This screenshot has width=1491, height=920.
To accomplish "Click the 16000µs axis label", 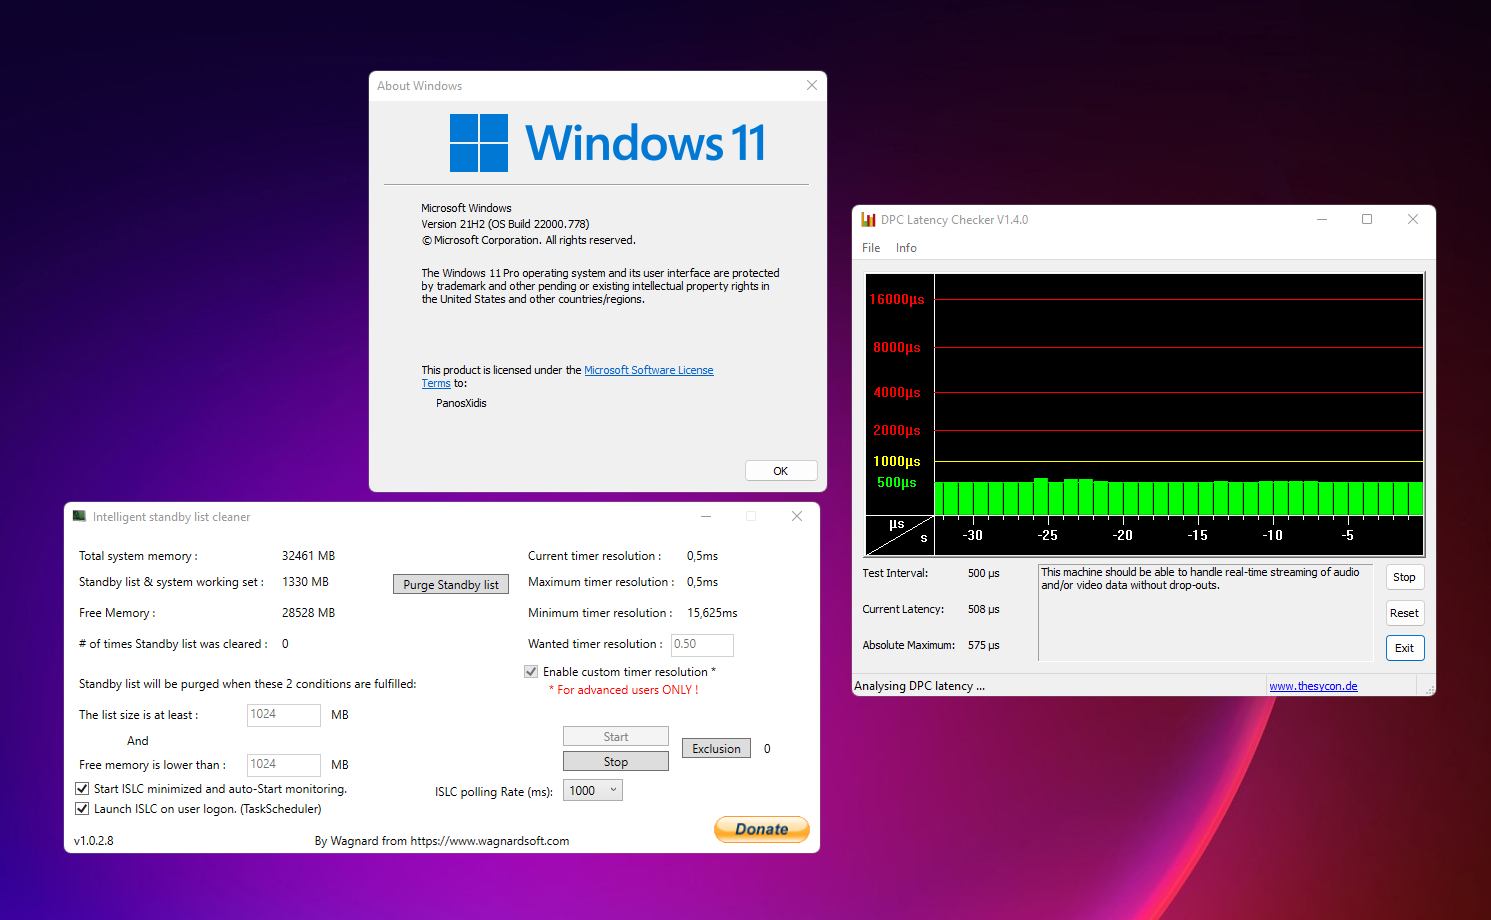I will click(x=897, y=299).
